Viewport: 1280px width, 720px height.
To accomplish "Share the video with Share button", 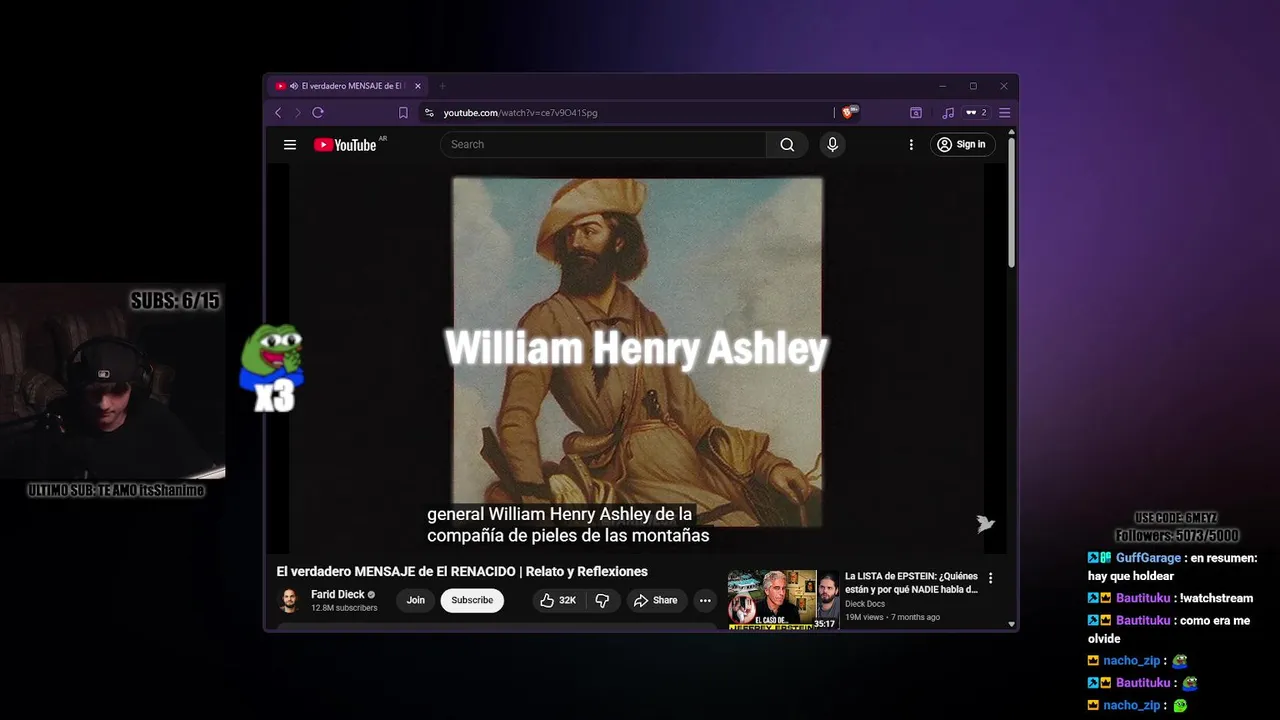I will tap(656, 600).
